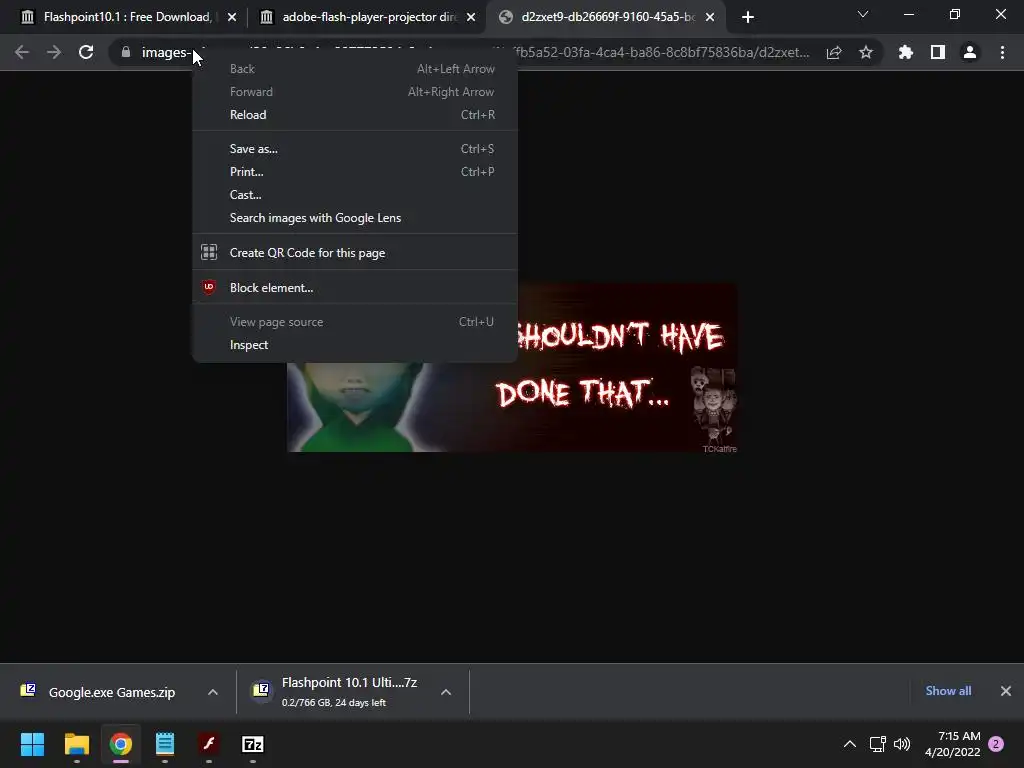Image resolution: width=1024 pixels, height=768 pixels.
Task: Close the downloads bar
Action: (x=1006, y=691)
